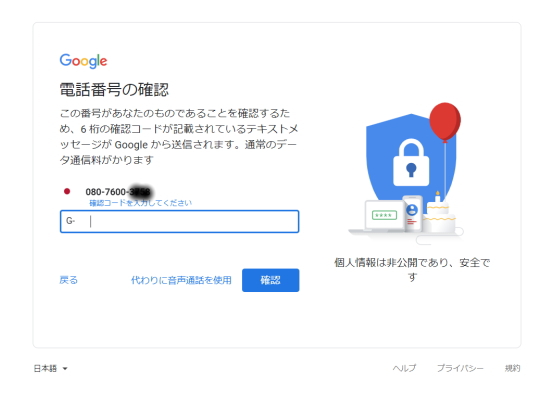Click the Google logo

pyautogui.click(x=83, y=61)
